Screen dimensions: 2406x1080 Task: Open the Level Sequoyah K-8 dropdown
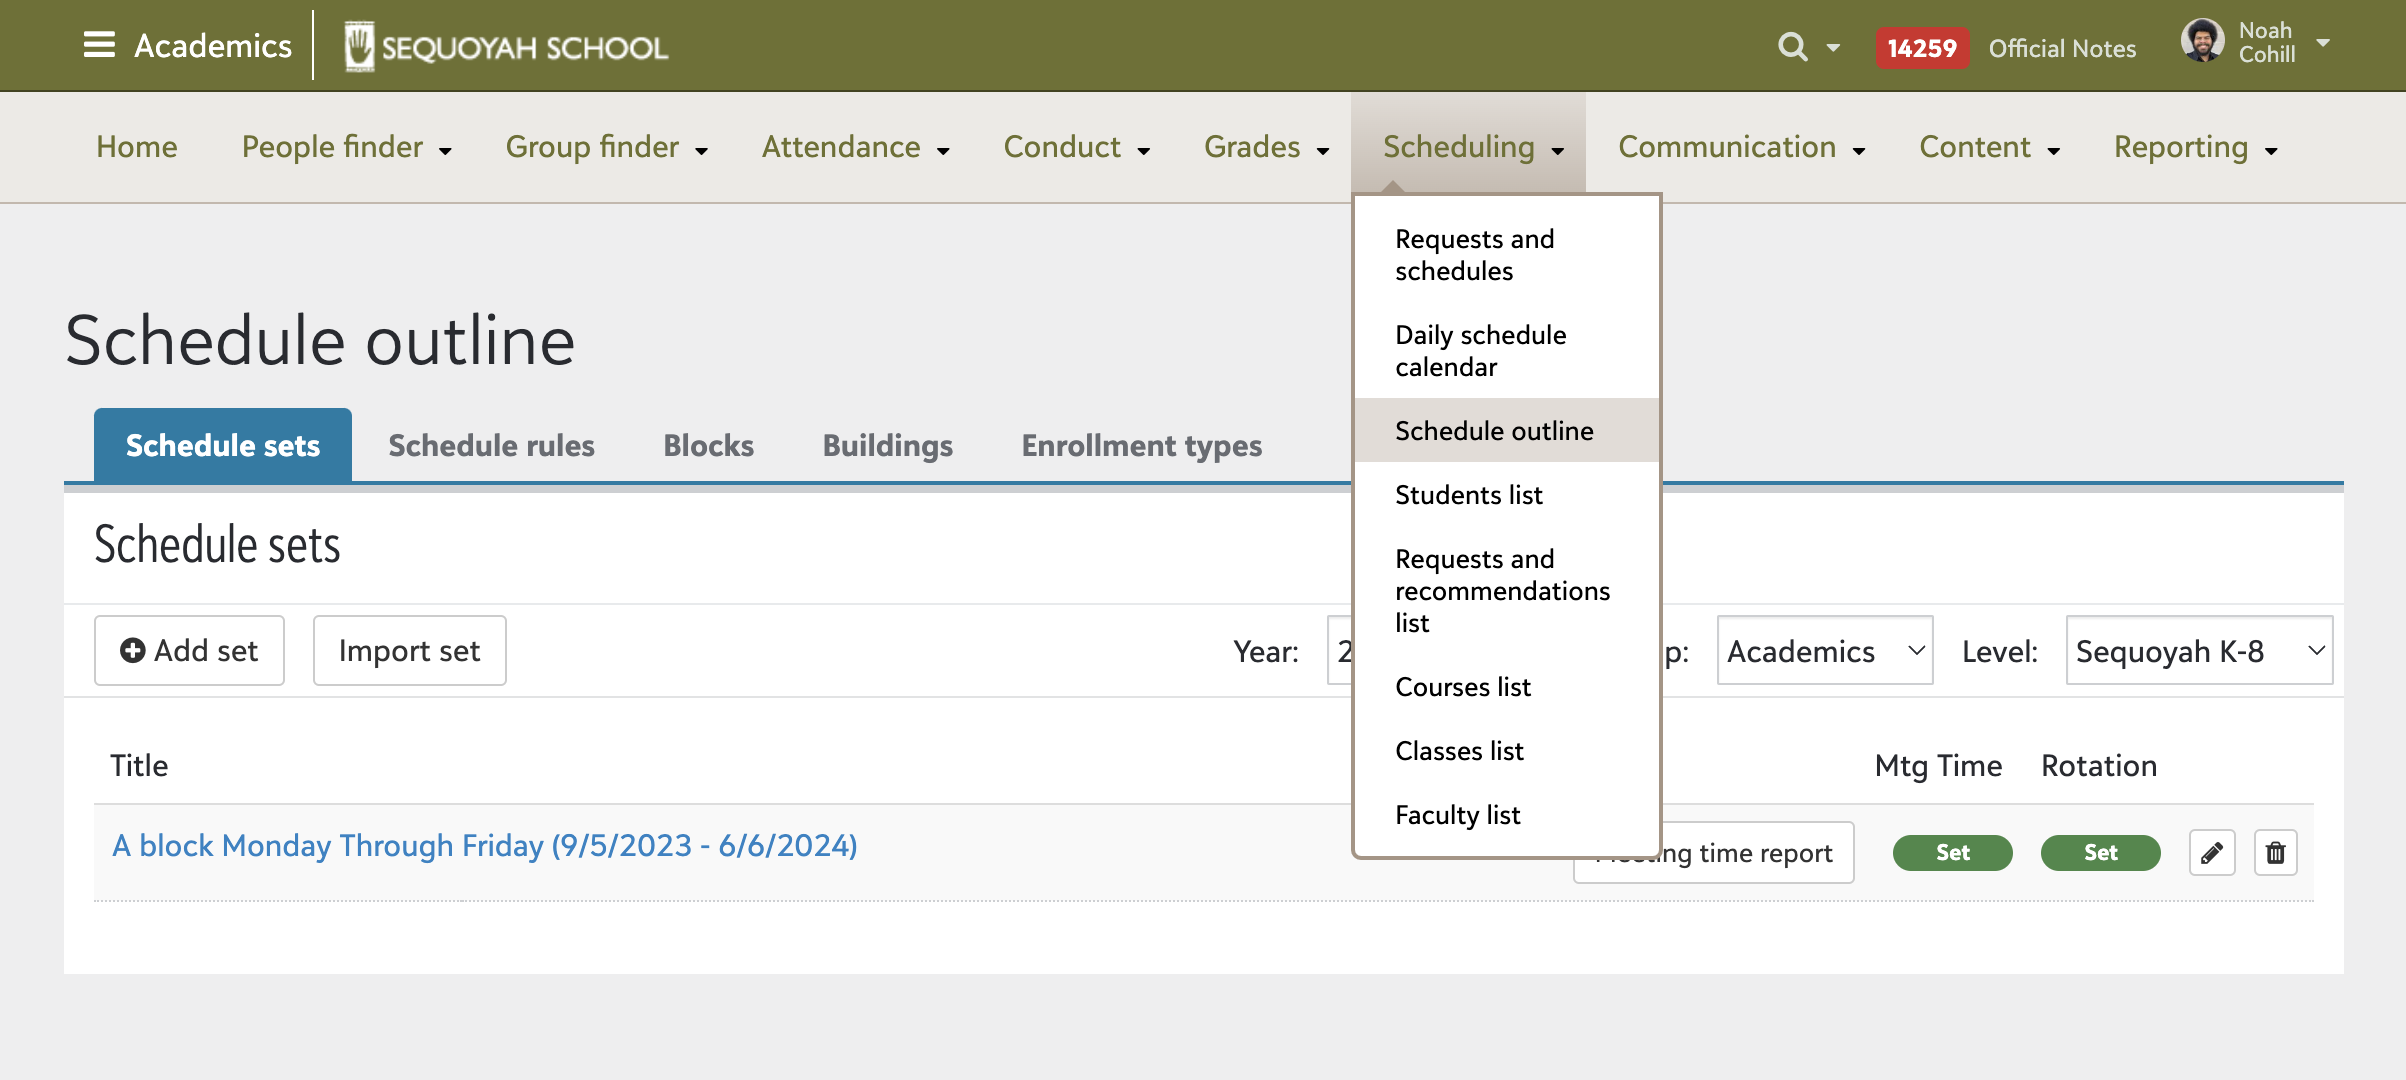pos(2198,651)
